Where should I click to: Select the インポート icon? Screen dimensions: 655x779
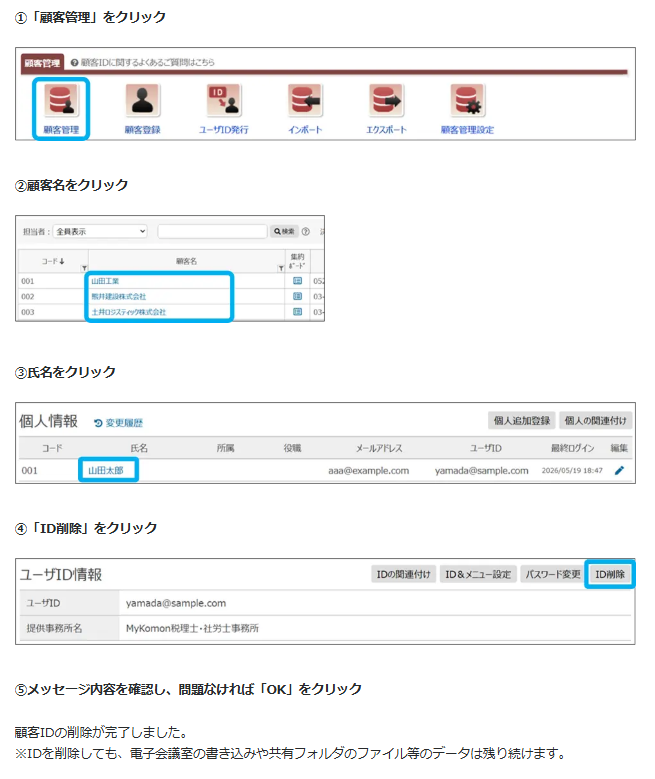point(305,100)
